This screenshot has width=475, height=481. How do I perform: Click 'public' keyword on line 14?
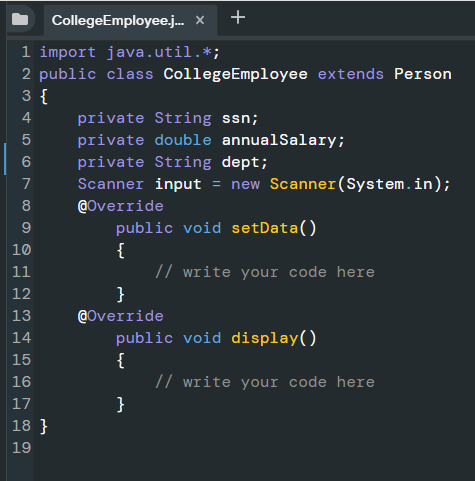144,338
